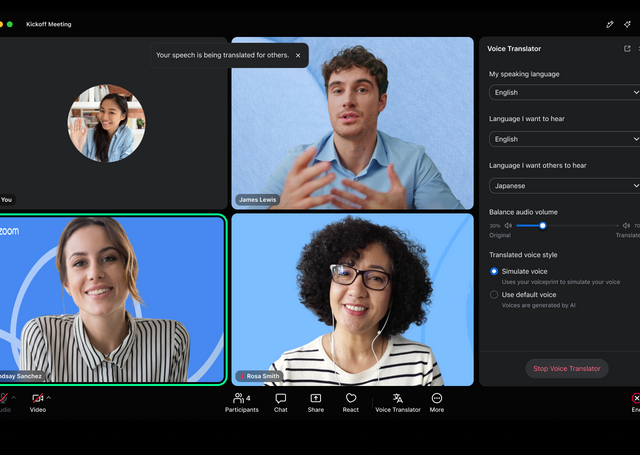Click Stop Voice Translator button

567,368
